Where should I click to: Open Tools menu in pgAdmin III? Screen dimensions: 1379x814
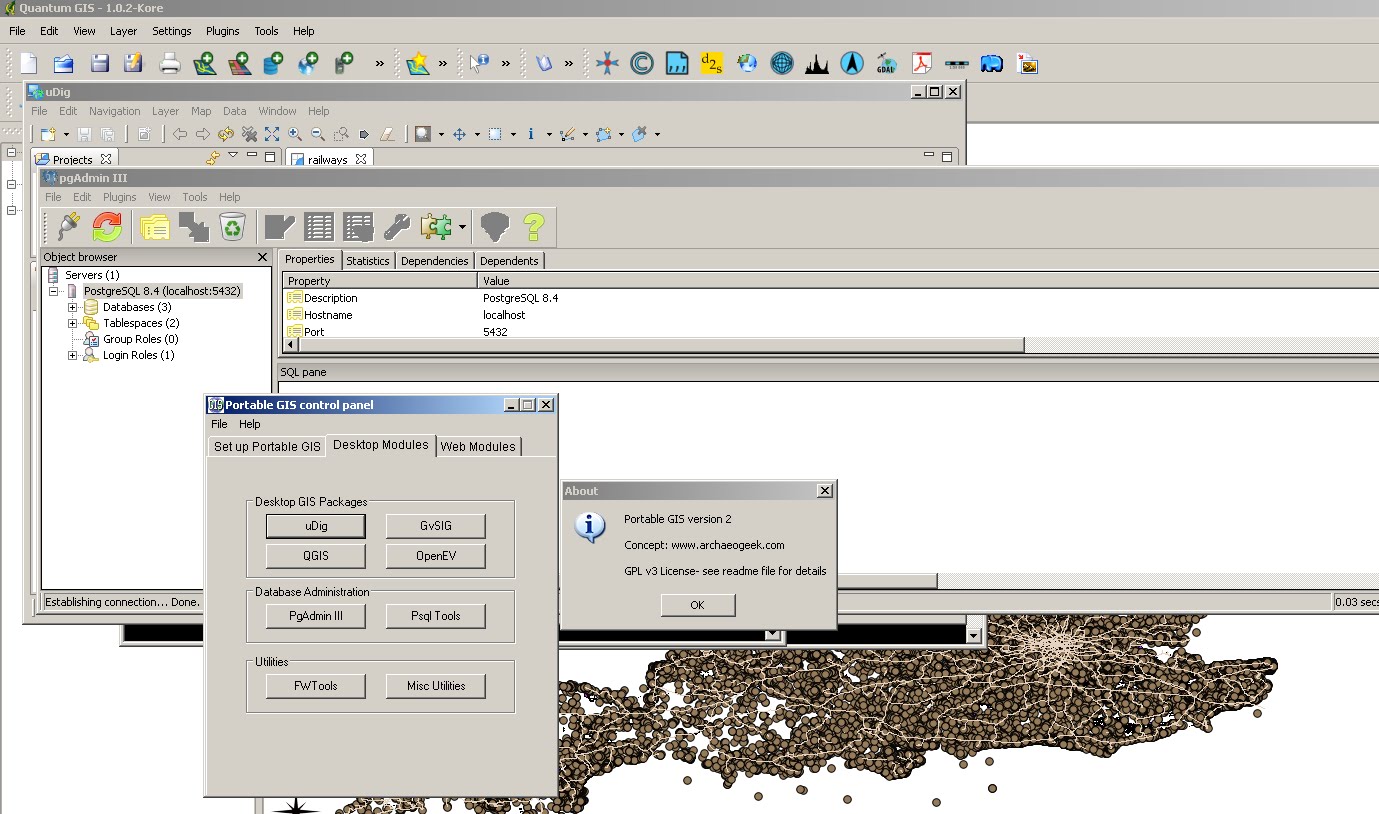click(195, 197)
